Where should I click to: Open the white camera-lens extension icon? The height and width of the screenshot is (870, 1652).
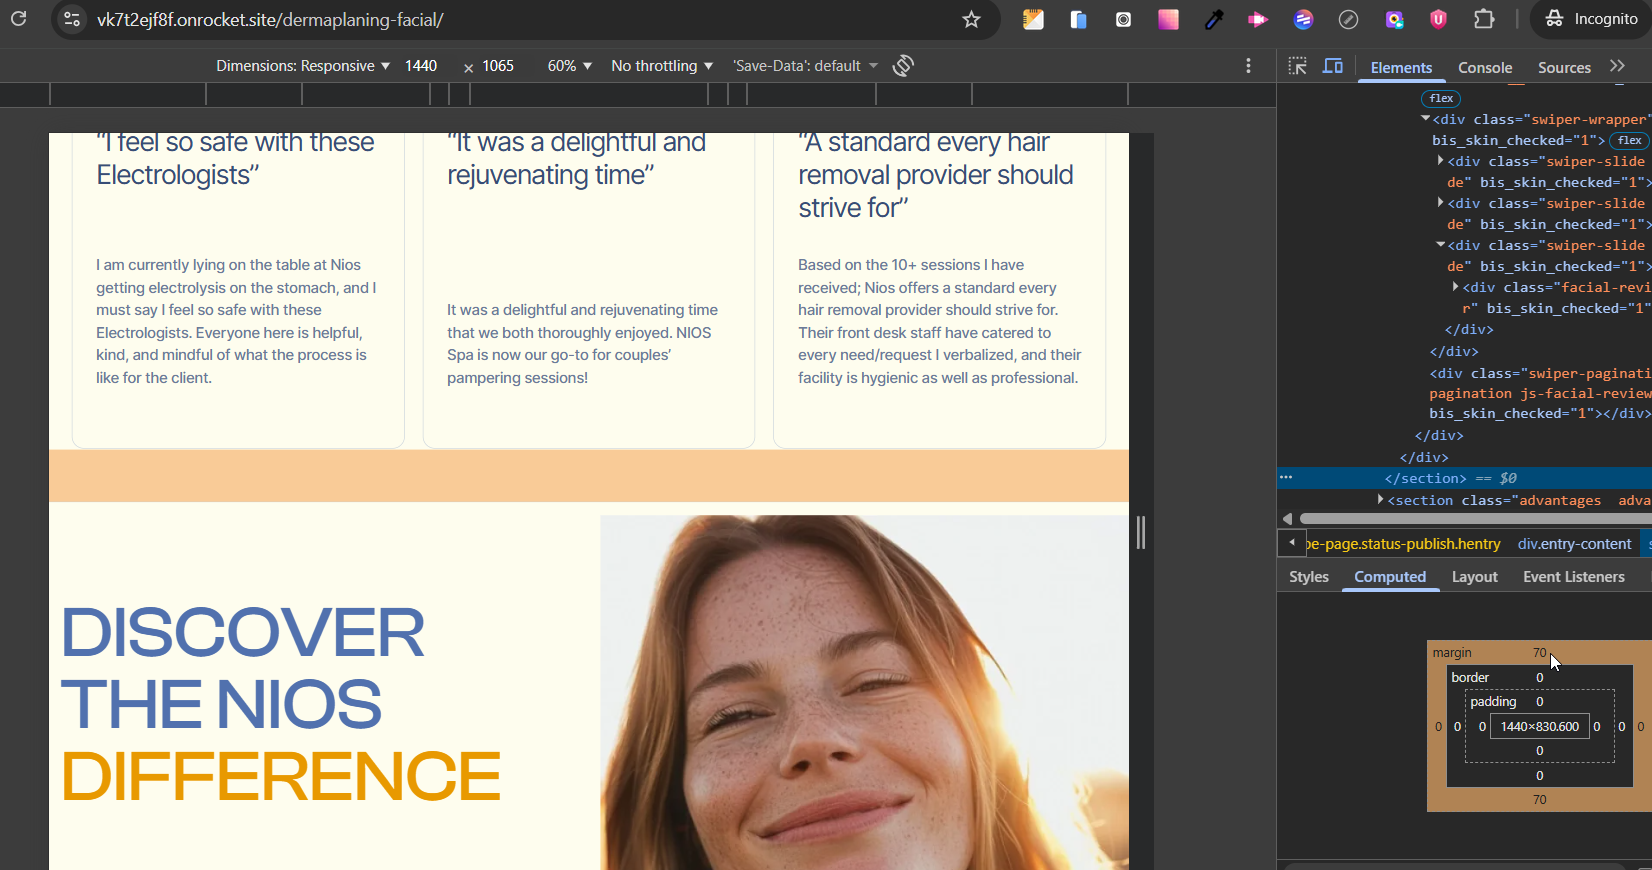tap(1123, 19)
